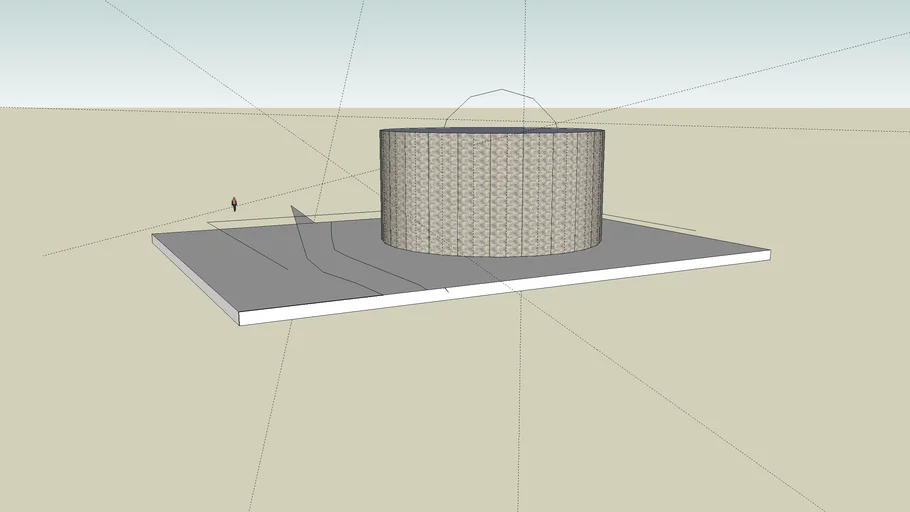This screenshot has width=910, height=512.
Task: Select the right corner of the platform slab
Action: 769,256
